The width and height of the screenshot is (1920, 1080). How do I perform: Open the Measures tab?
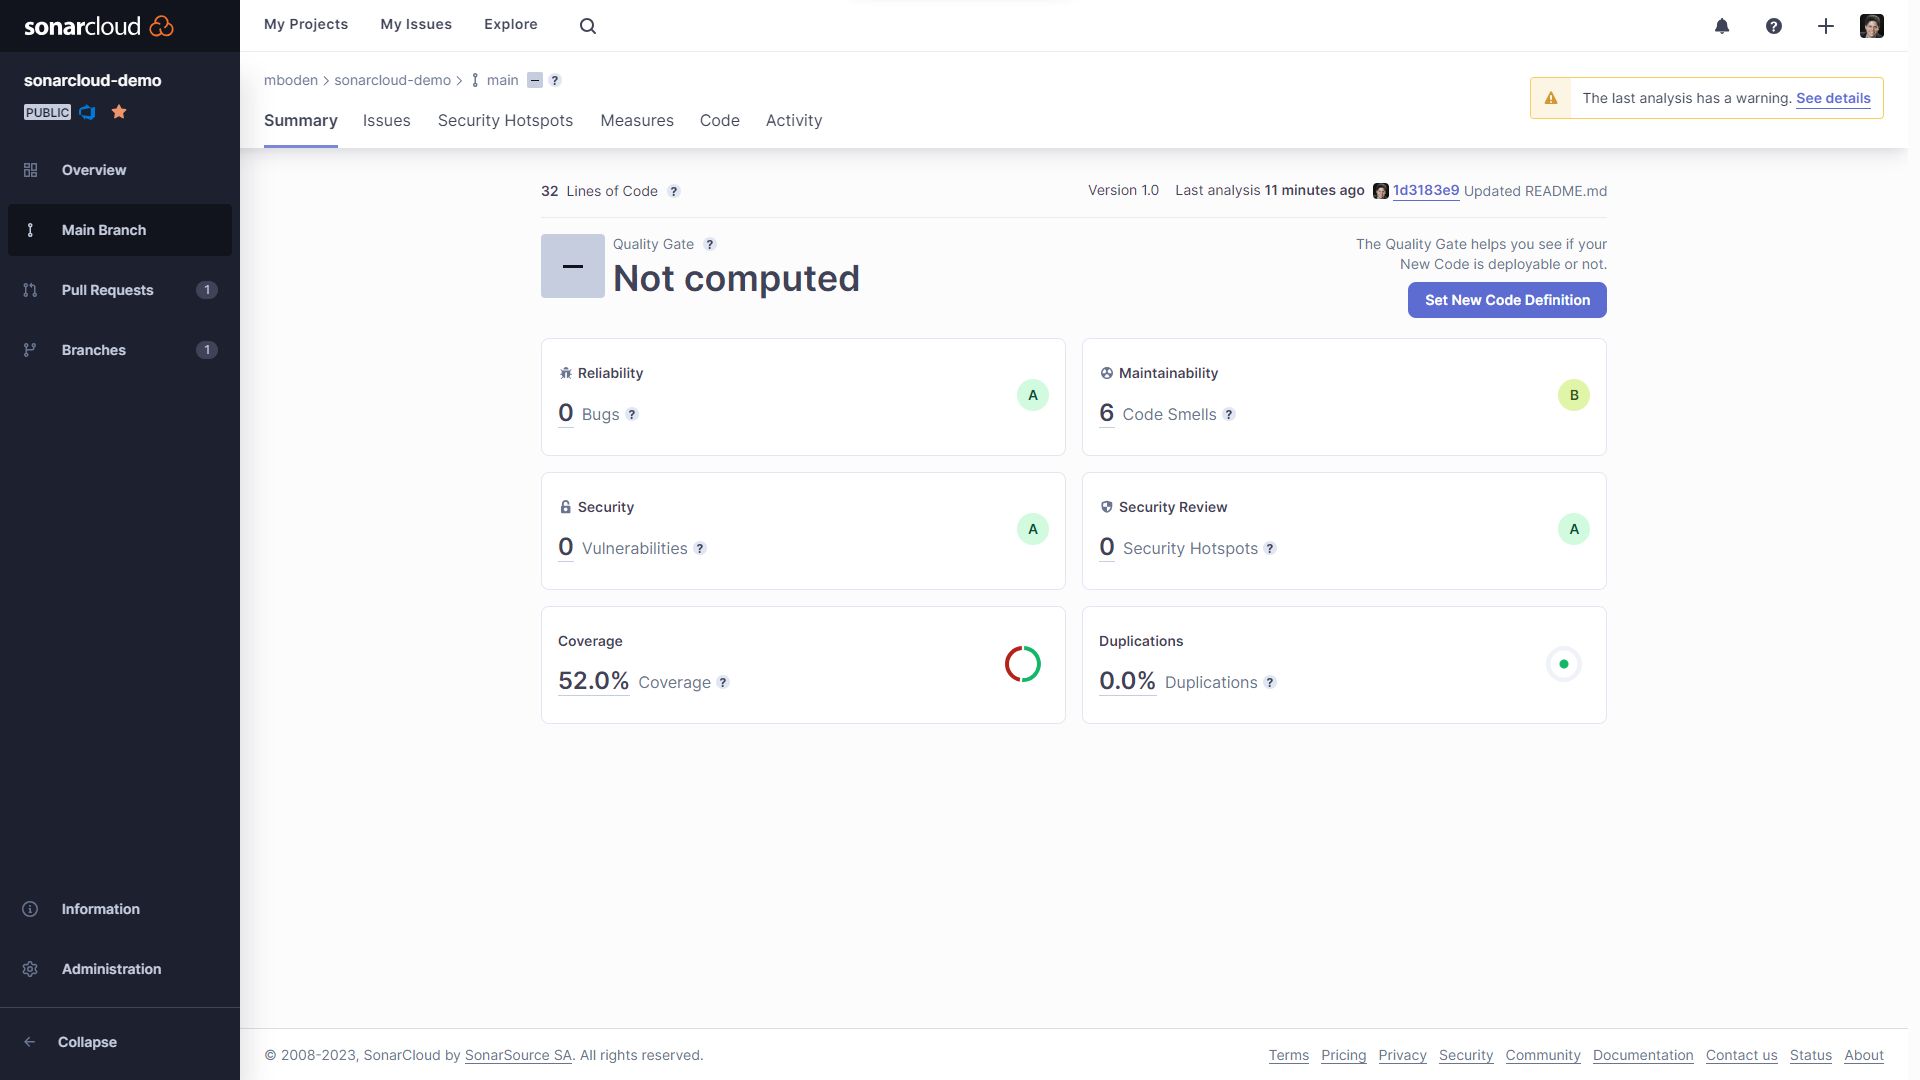click(637, 120)
